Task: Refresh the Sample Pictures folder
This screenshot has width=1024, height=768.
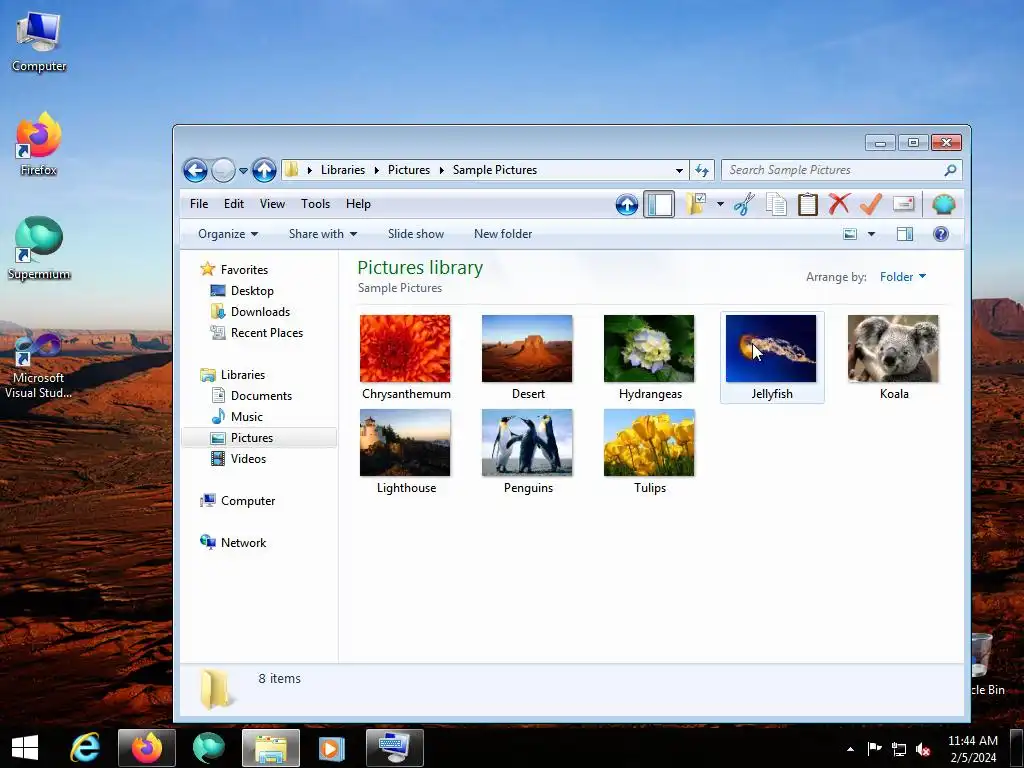Action: [x=702, y=170]
